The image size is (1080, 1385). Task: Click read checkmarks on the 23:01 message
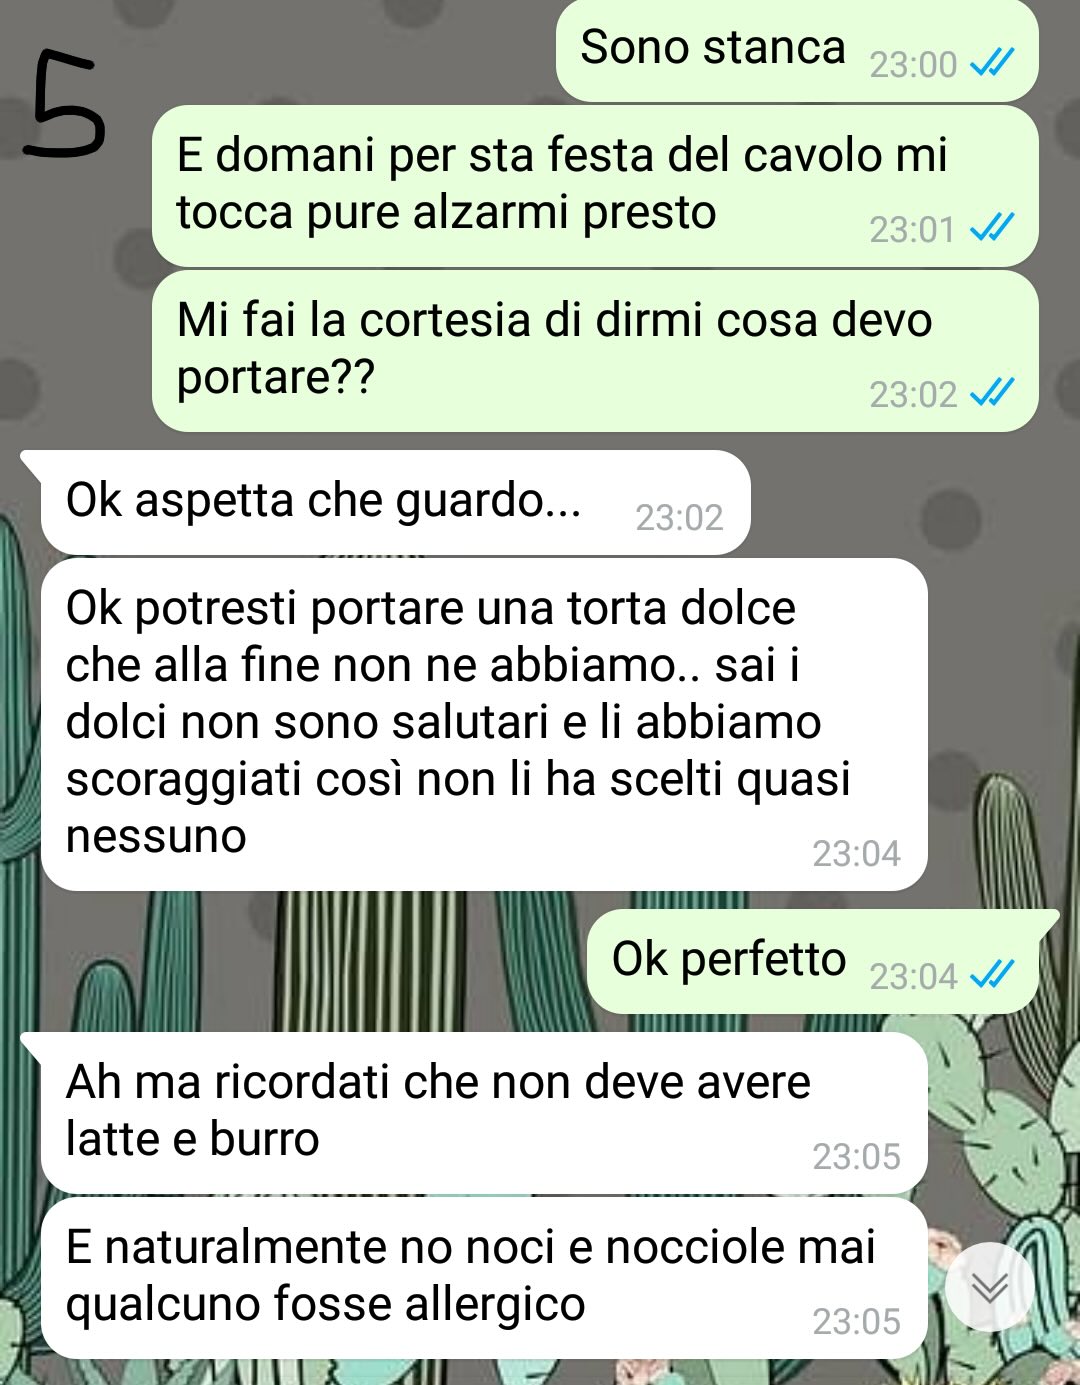pyautogui.click(x=992, y=228)
